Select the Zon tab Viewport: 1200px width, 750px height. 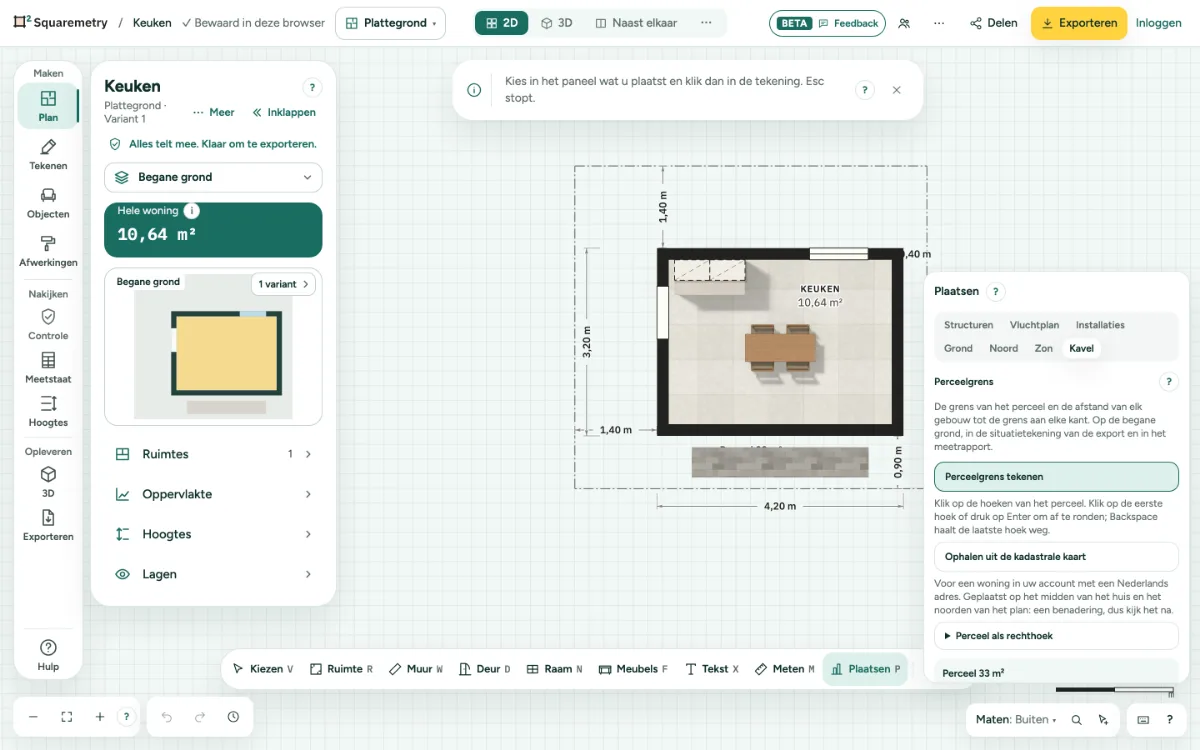pyautogui.click(x=1043, y=349)
